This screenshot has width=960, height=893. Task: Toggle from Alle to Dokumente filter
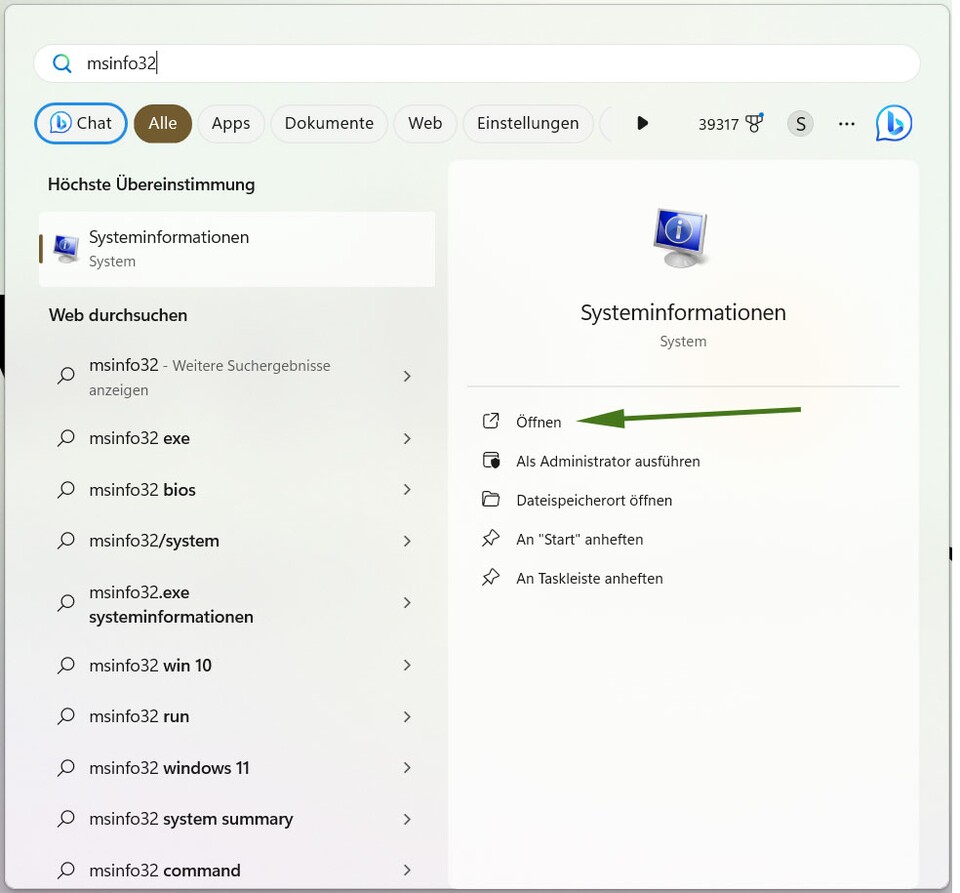pyautogui.click(x=328, y=123)
